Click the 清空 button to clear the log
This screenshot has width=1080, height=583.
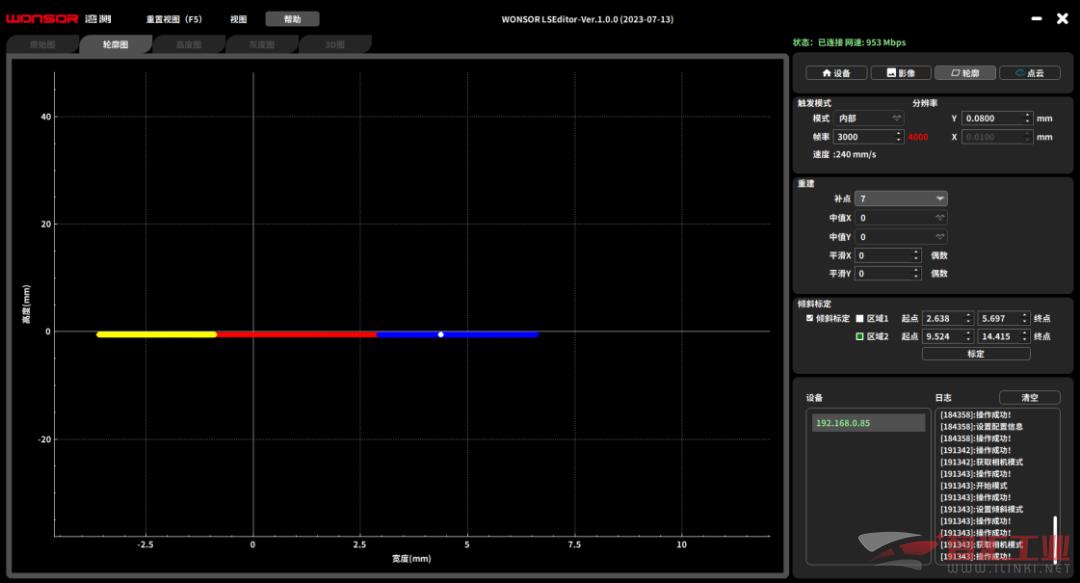coord(1030,398)
